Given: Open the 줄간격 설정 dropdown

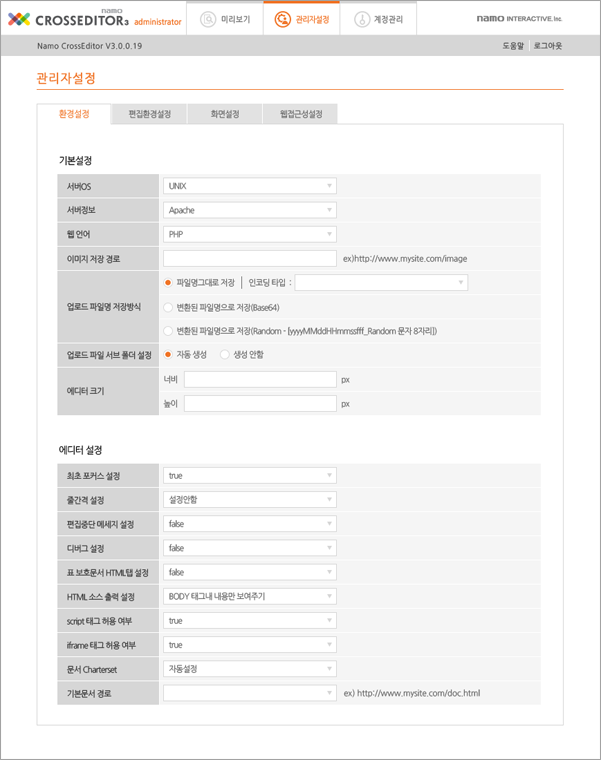Looking at the screenshot, I should pos(250,500).
